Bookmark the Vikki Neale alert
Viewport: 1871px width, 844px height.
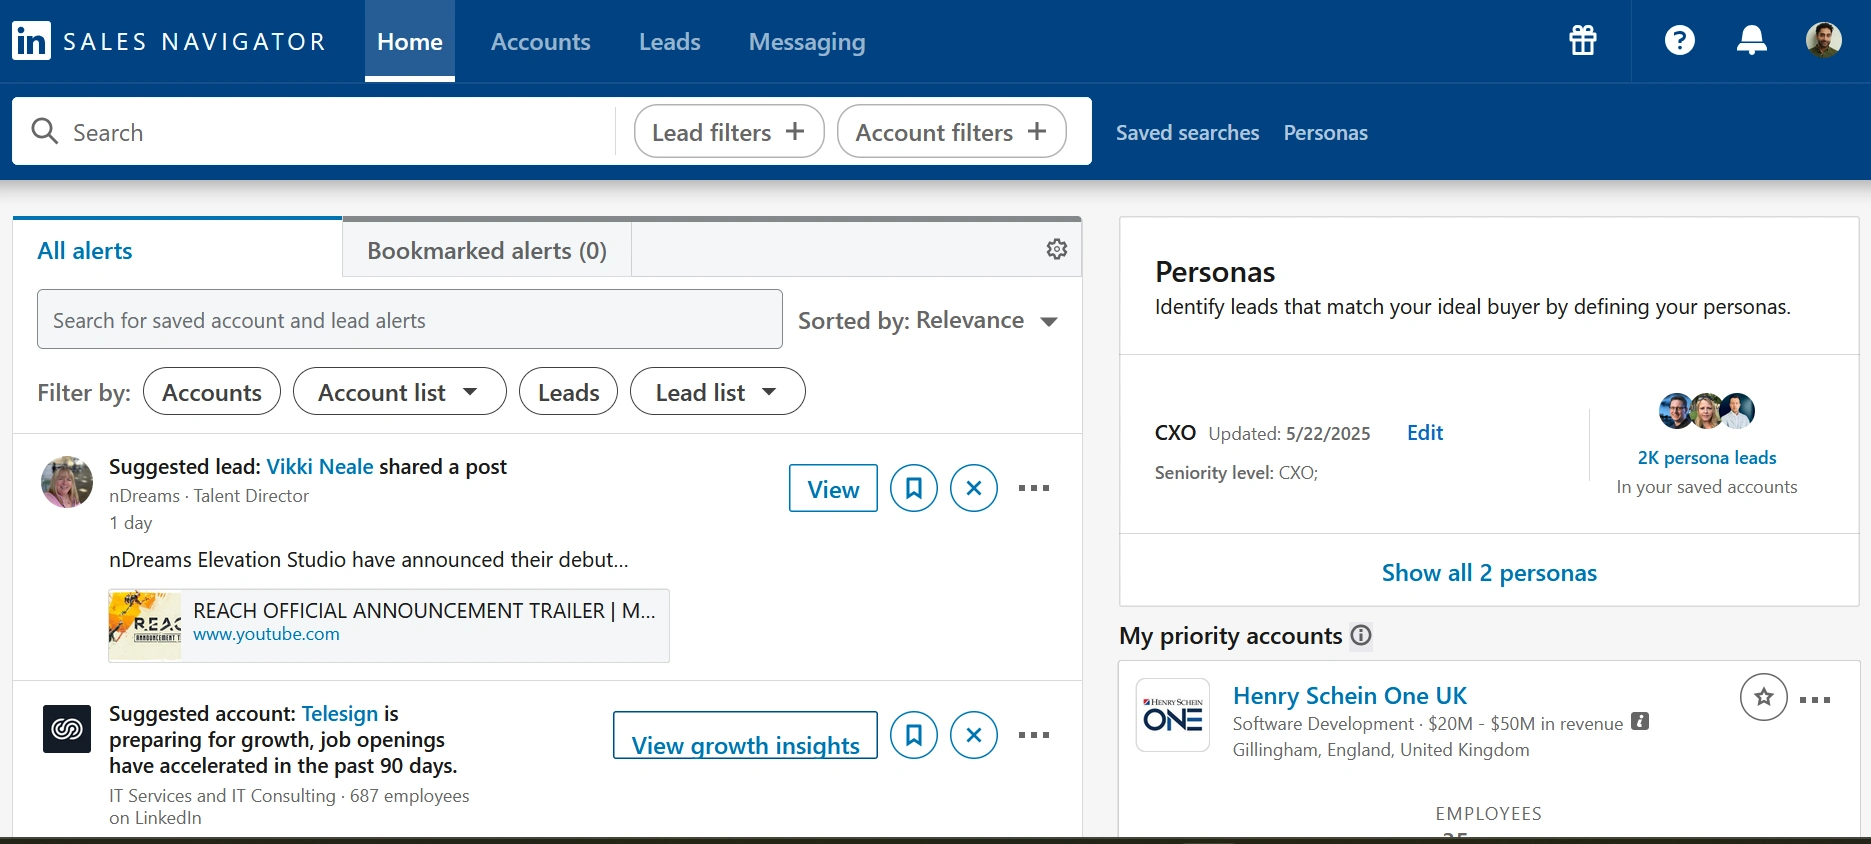pyautogui.click(x=914, y=488)
